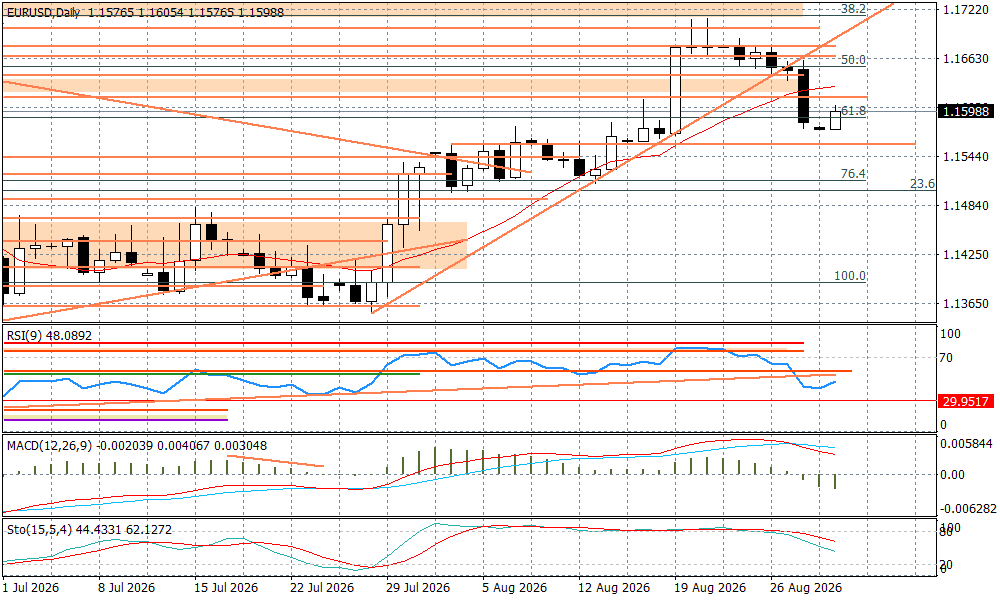Click the 1.15440 price axis value
1000x600 pixels.
pyautogui.click(x=966, y=156)
